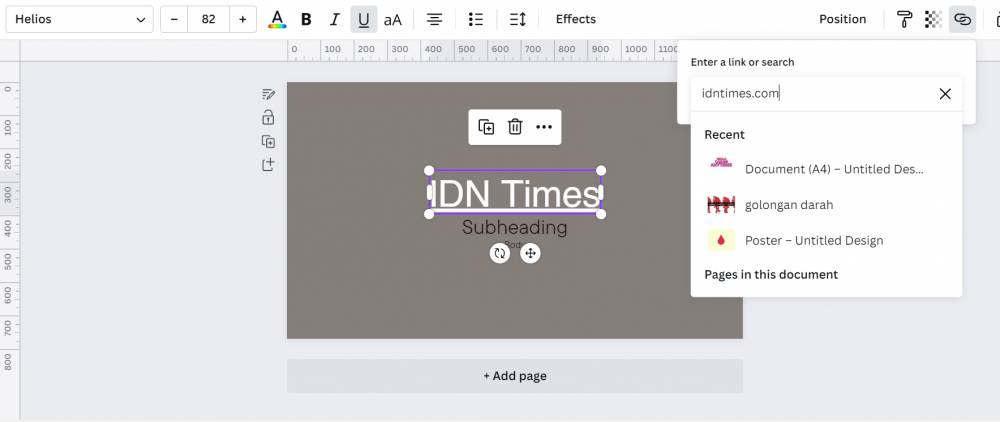Lock the page with padlock icon
Image resolution: width=1000 pixels, height=422 pixels.
268,117
